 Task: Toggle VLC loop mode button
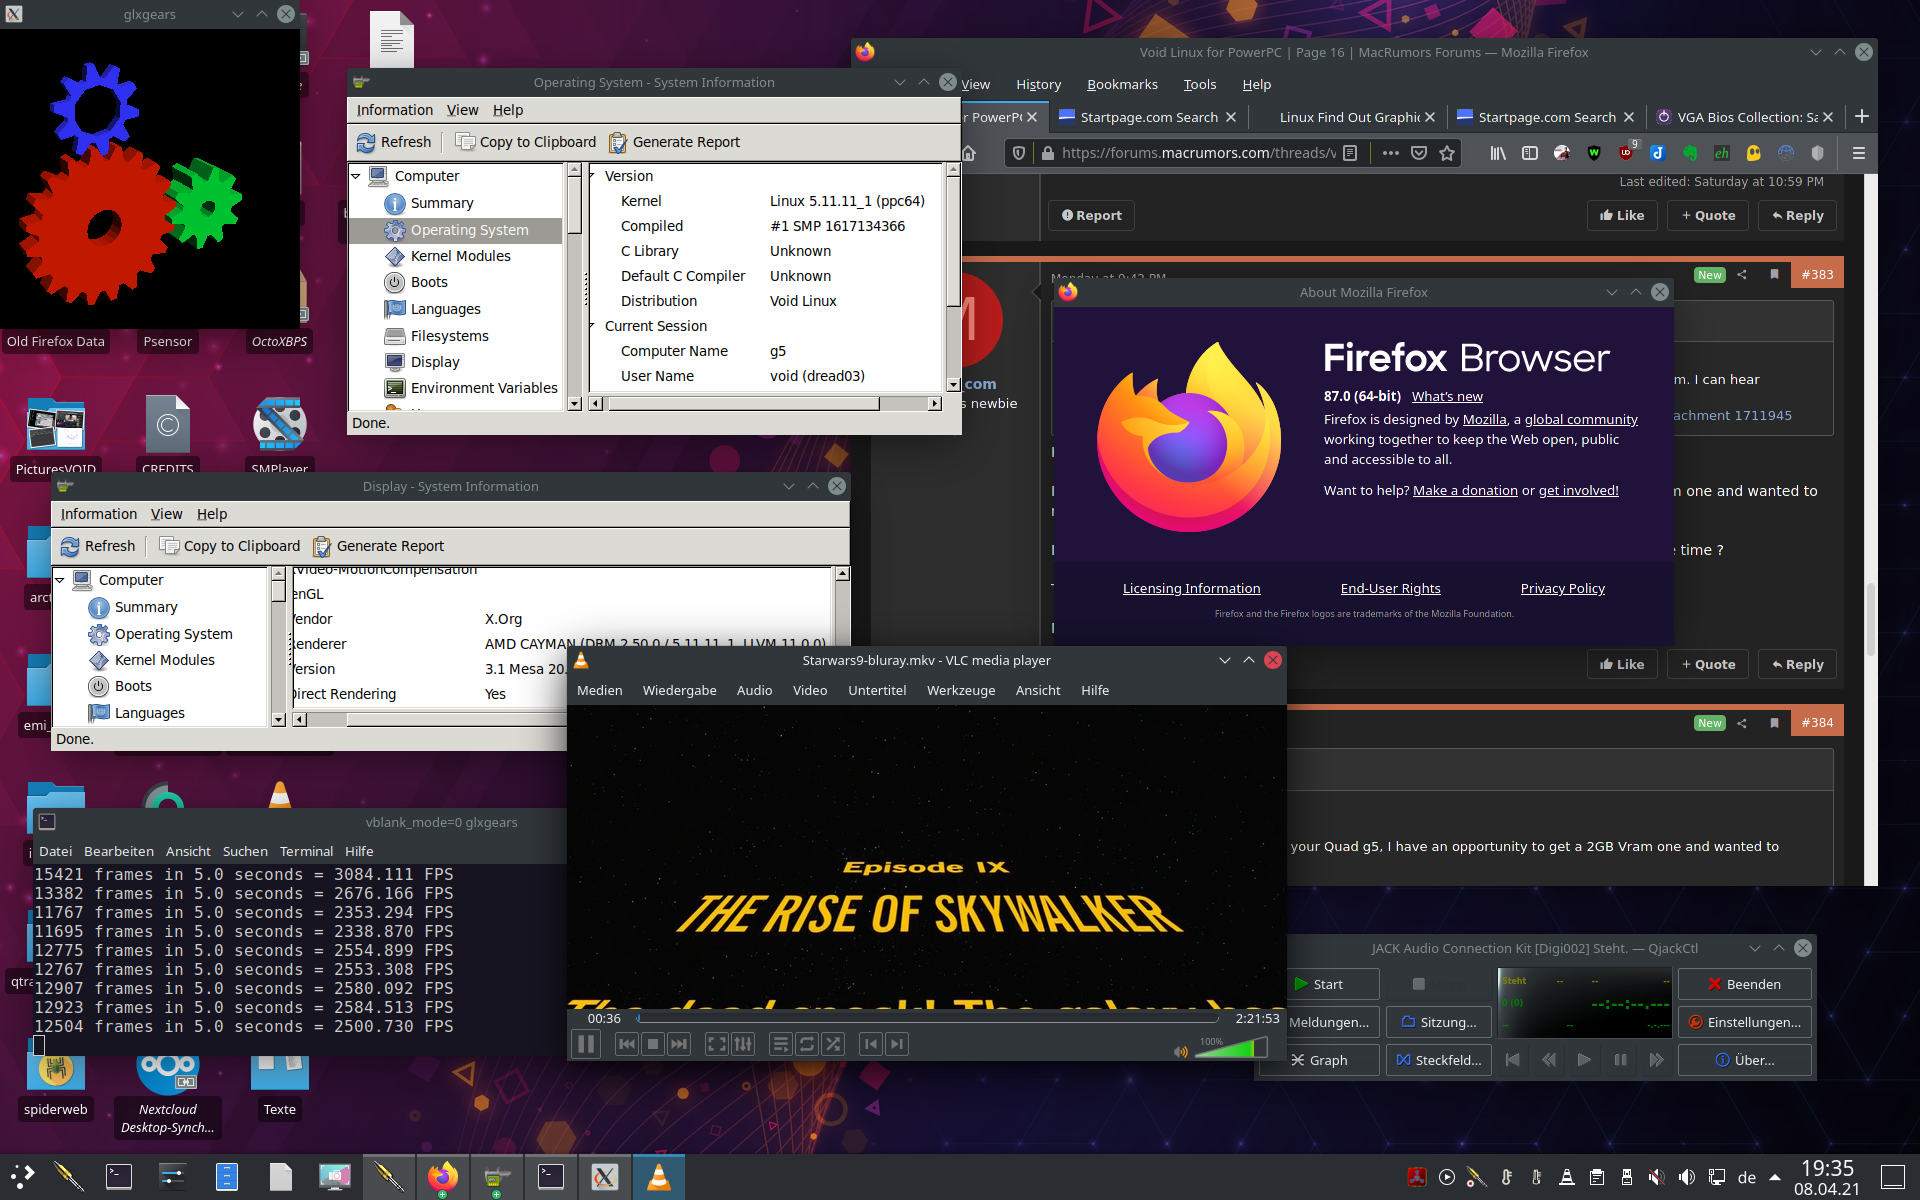click(x=807, y=1044)
